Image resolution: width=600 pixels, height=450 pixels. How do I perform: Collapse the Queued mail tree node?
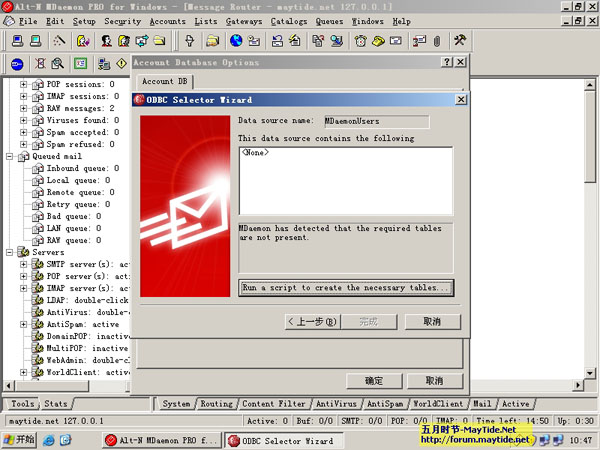10,156
